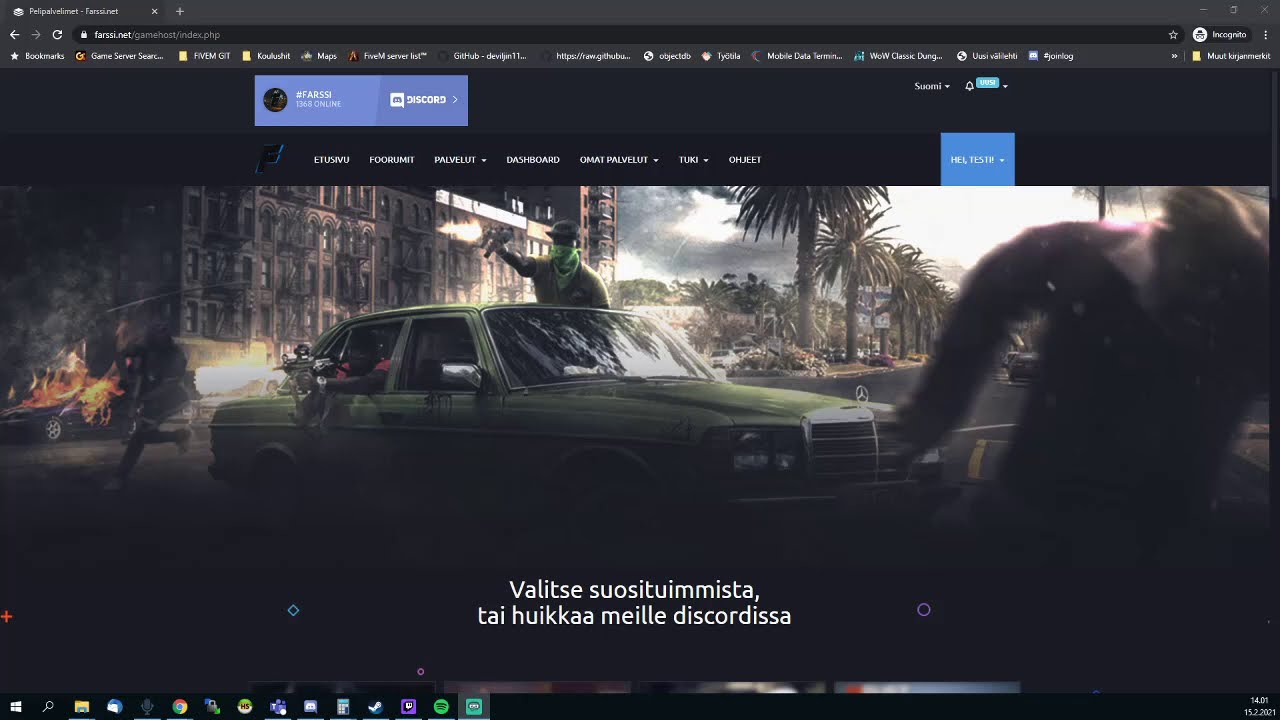Open the Windows Start menu
Image resolution: width=1280 pixels, height=720 pixels.
pyautogui.click(x=16, y=706)
